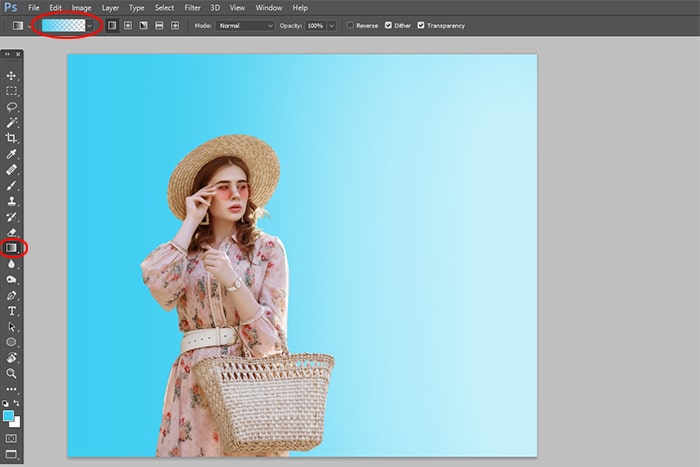
Task: Toggle Quick Mask mode
Action: (x=12, y=438)
